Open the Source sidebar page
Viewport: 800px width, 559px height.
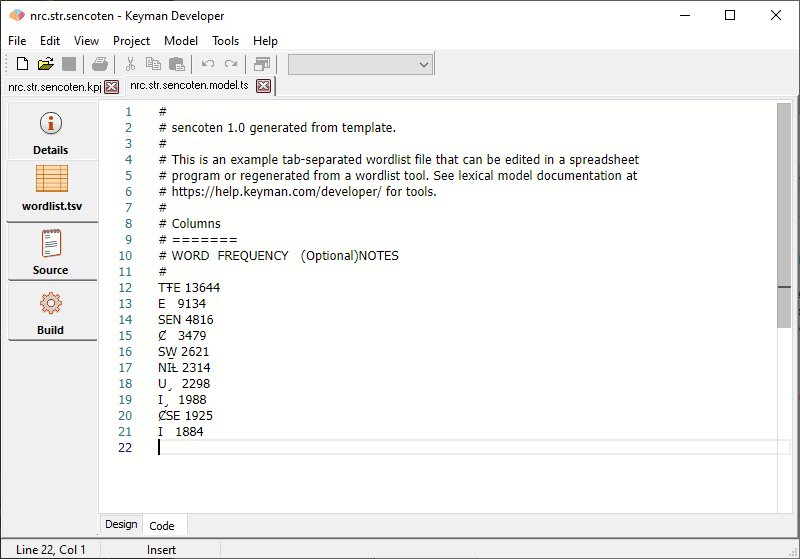tap(51, 252)
